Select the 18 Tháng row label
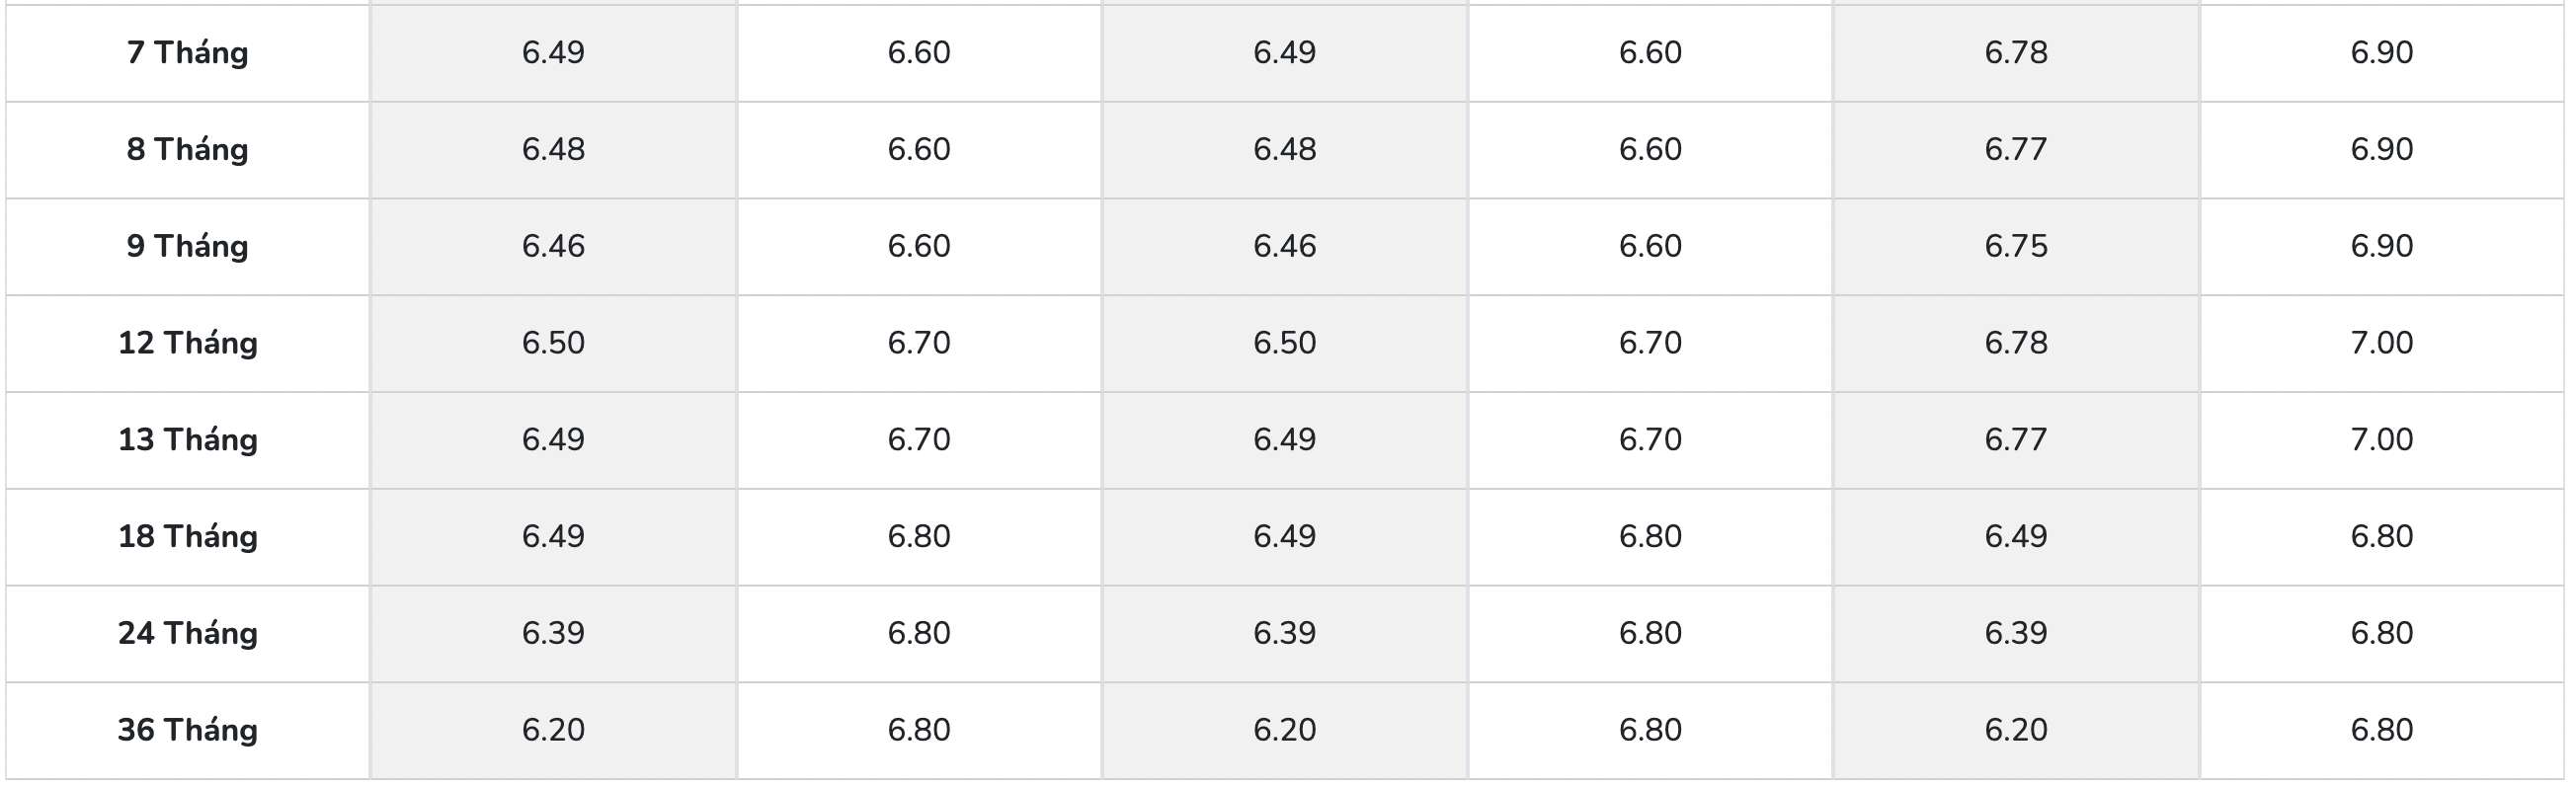The image size is (2576, 788). (187, 536)
